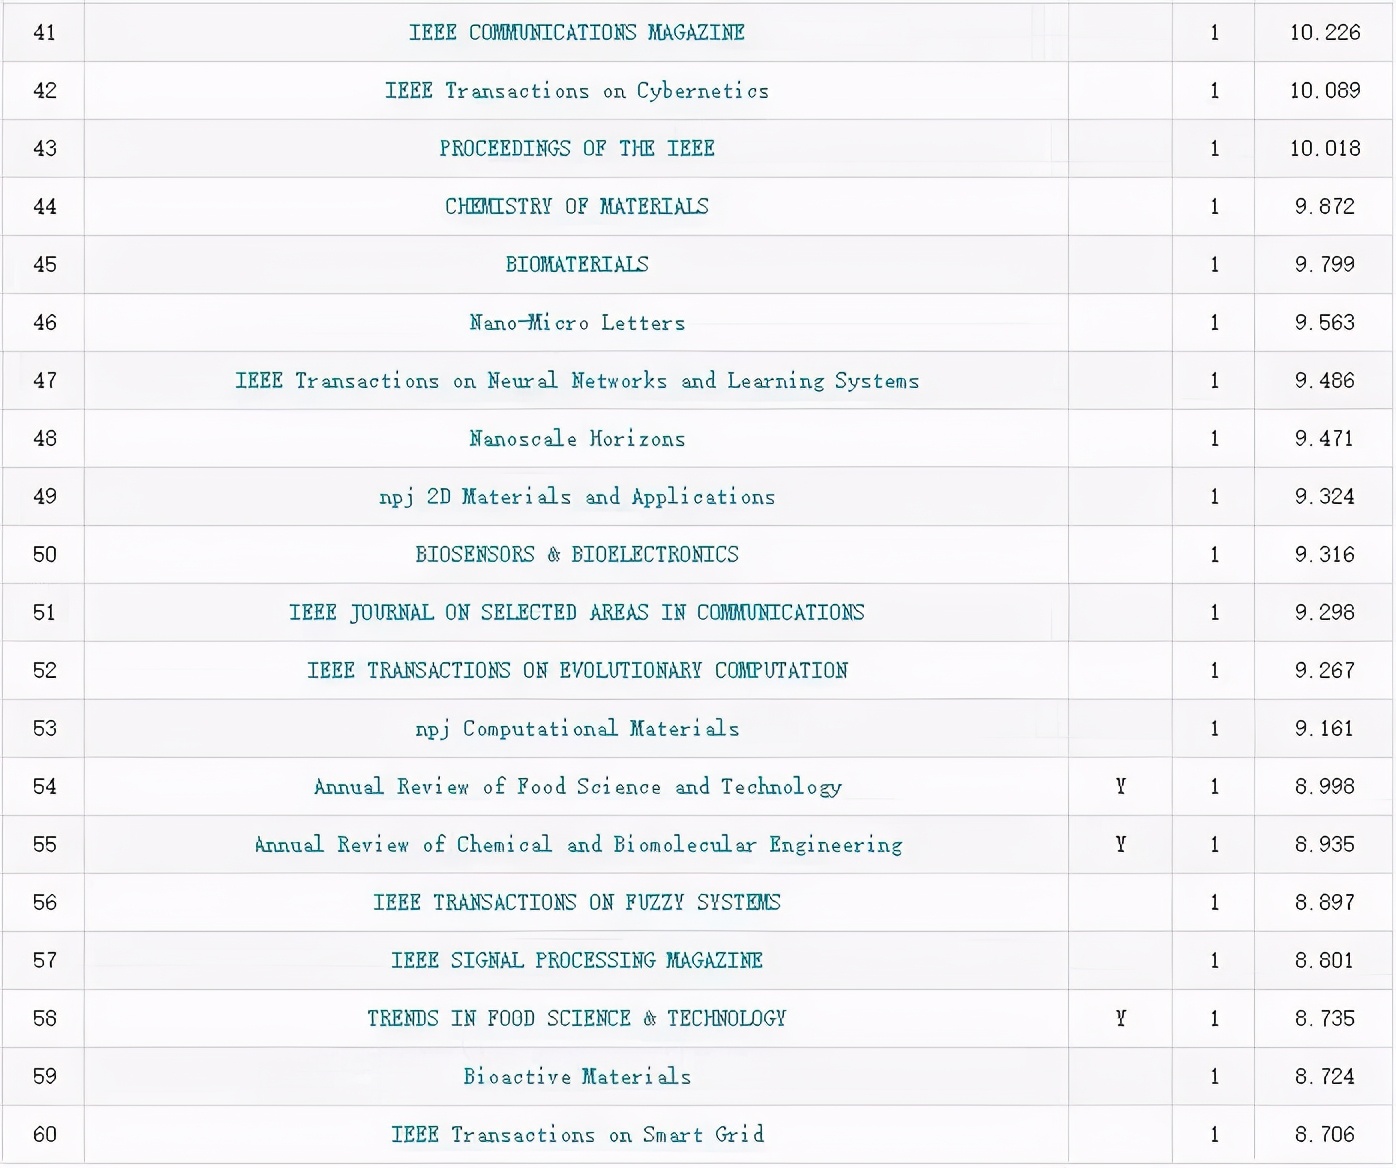Open Bioactive Materials journal link
The width and height of the screenshot is (1396, 1168).
577,1076
